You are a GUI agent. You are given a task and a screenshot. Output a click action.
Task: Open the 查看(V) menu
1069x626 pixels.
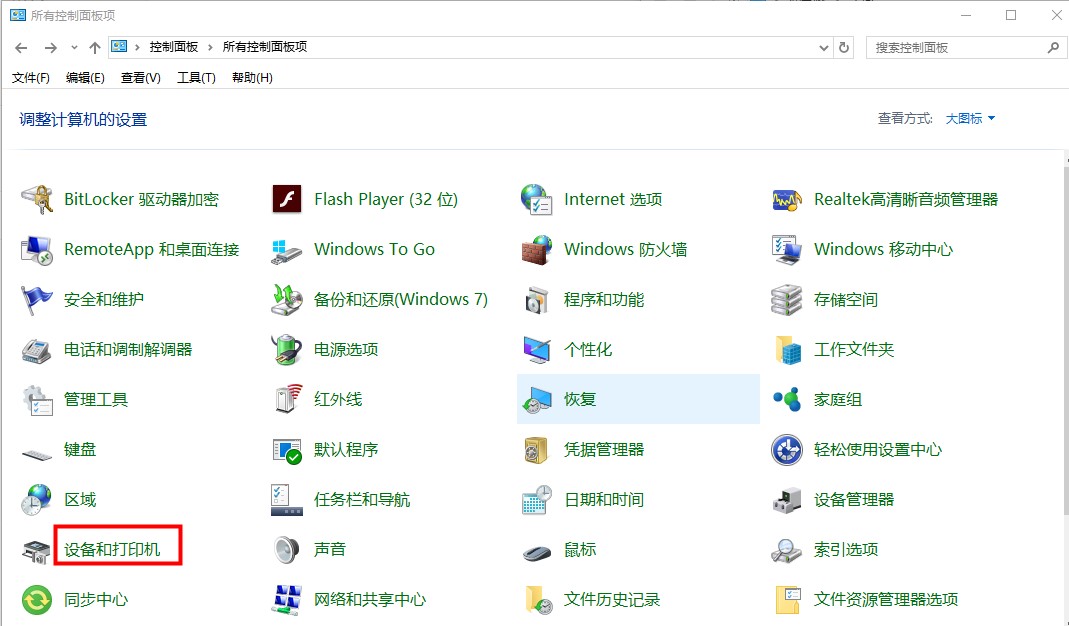pyautogui.click(x=140, y=78)
